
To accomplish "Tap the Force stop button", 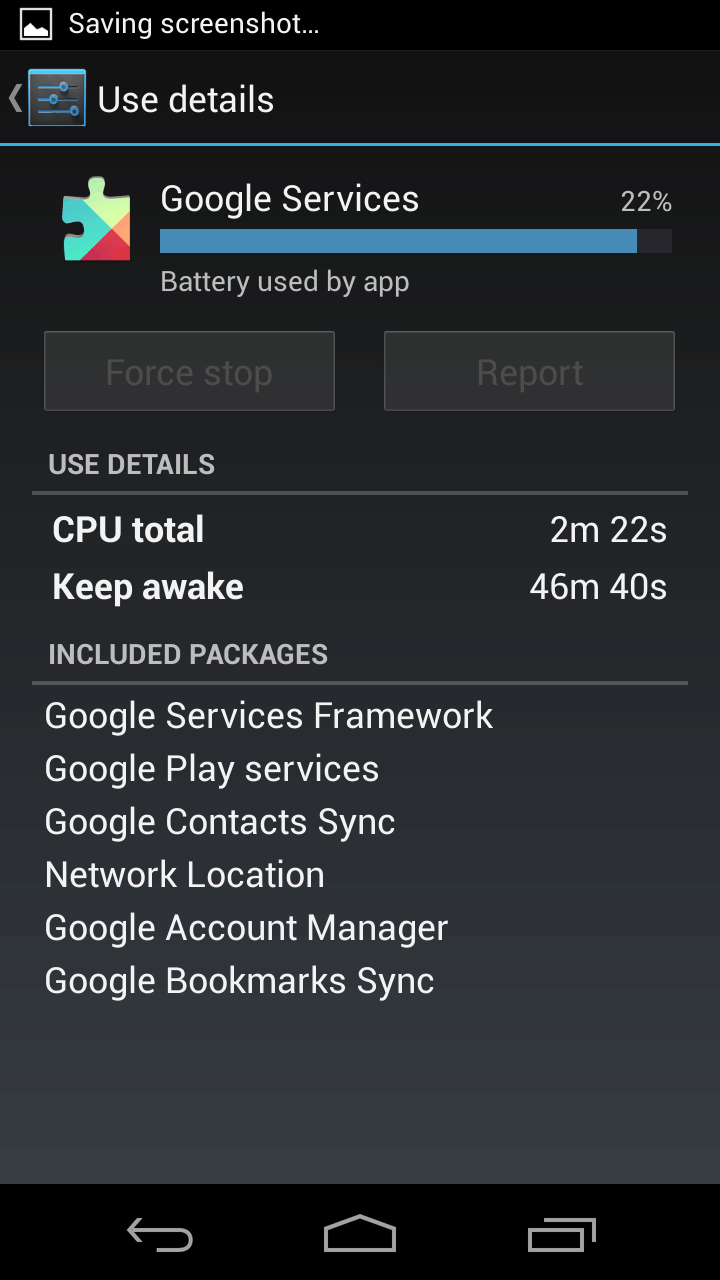I will [189, 372].
